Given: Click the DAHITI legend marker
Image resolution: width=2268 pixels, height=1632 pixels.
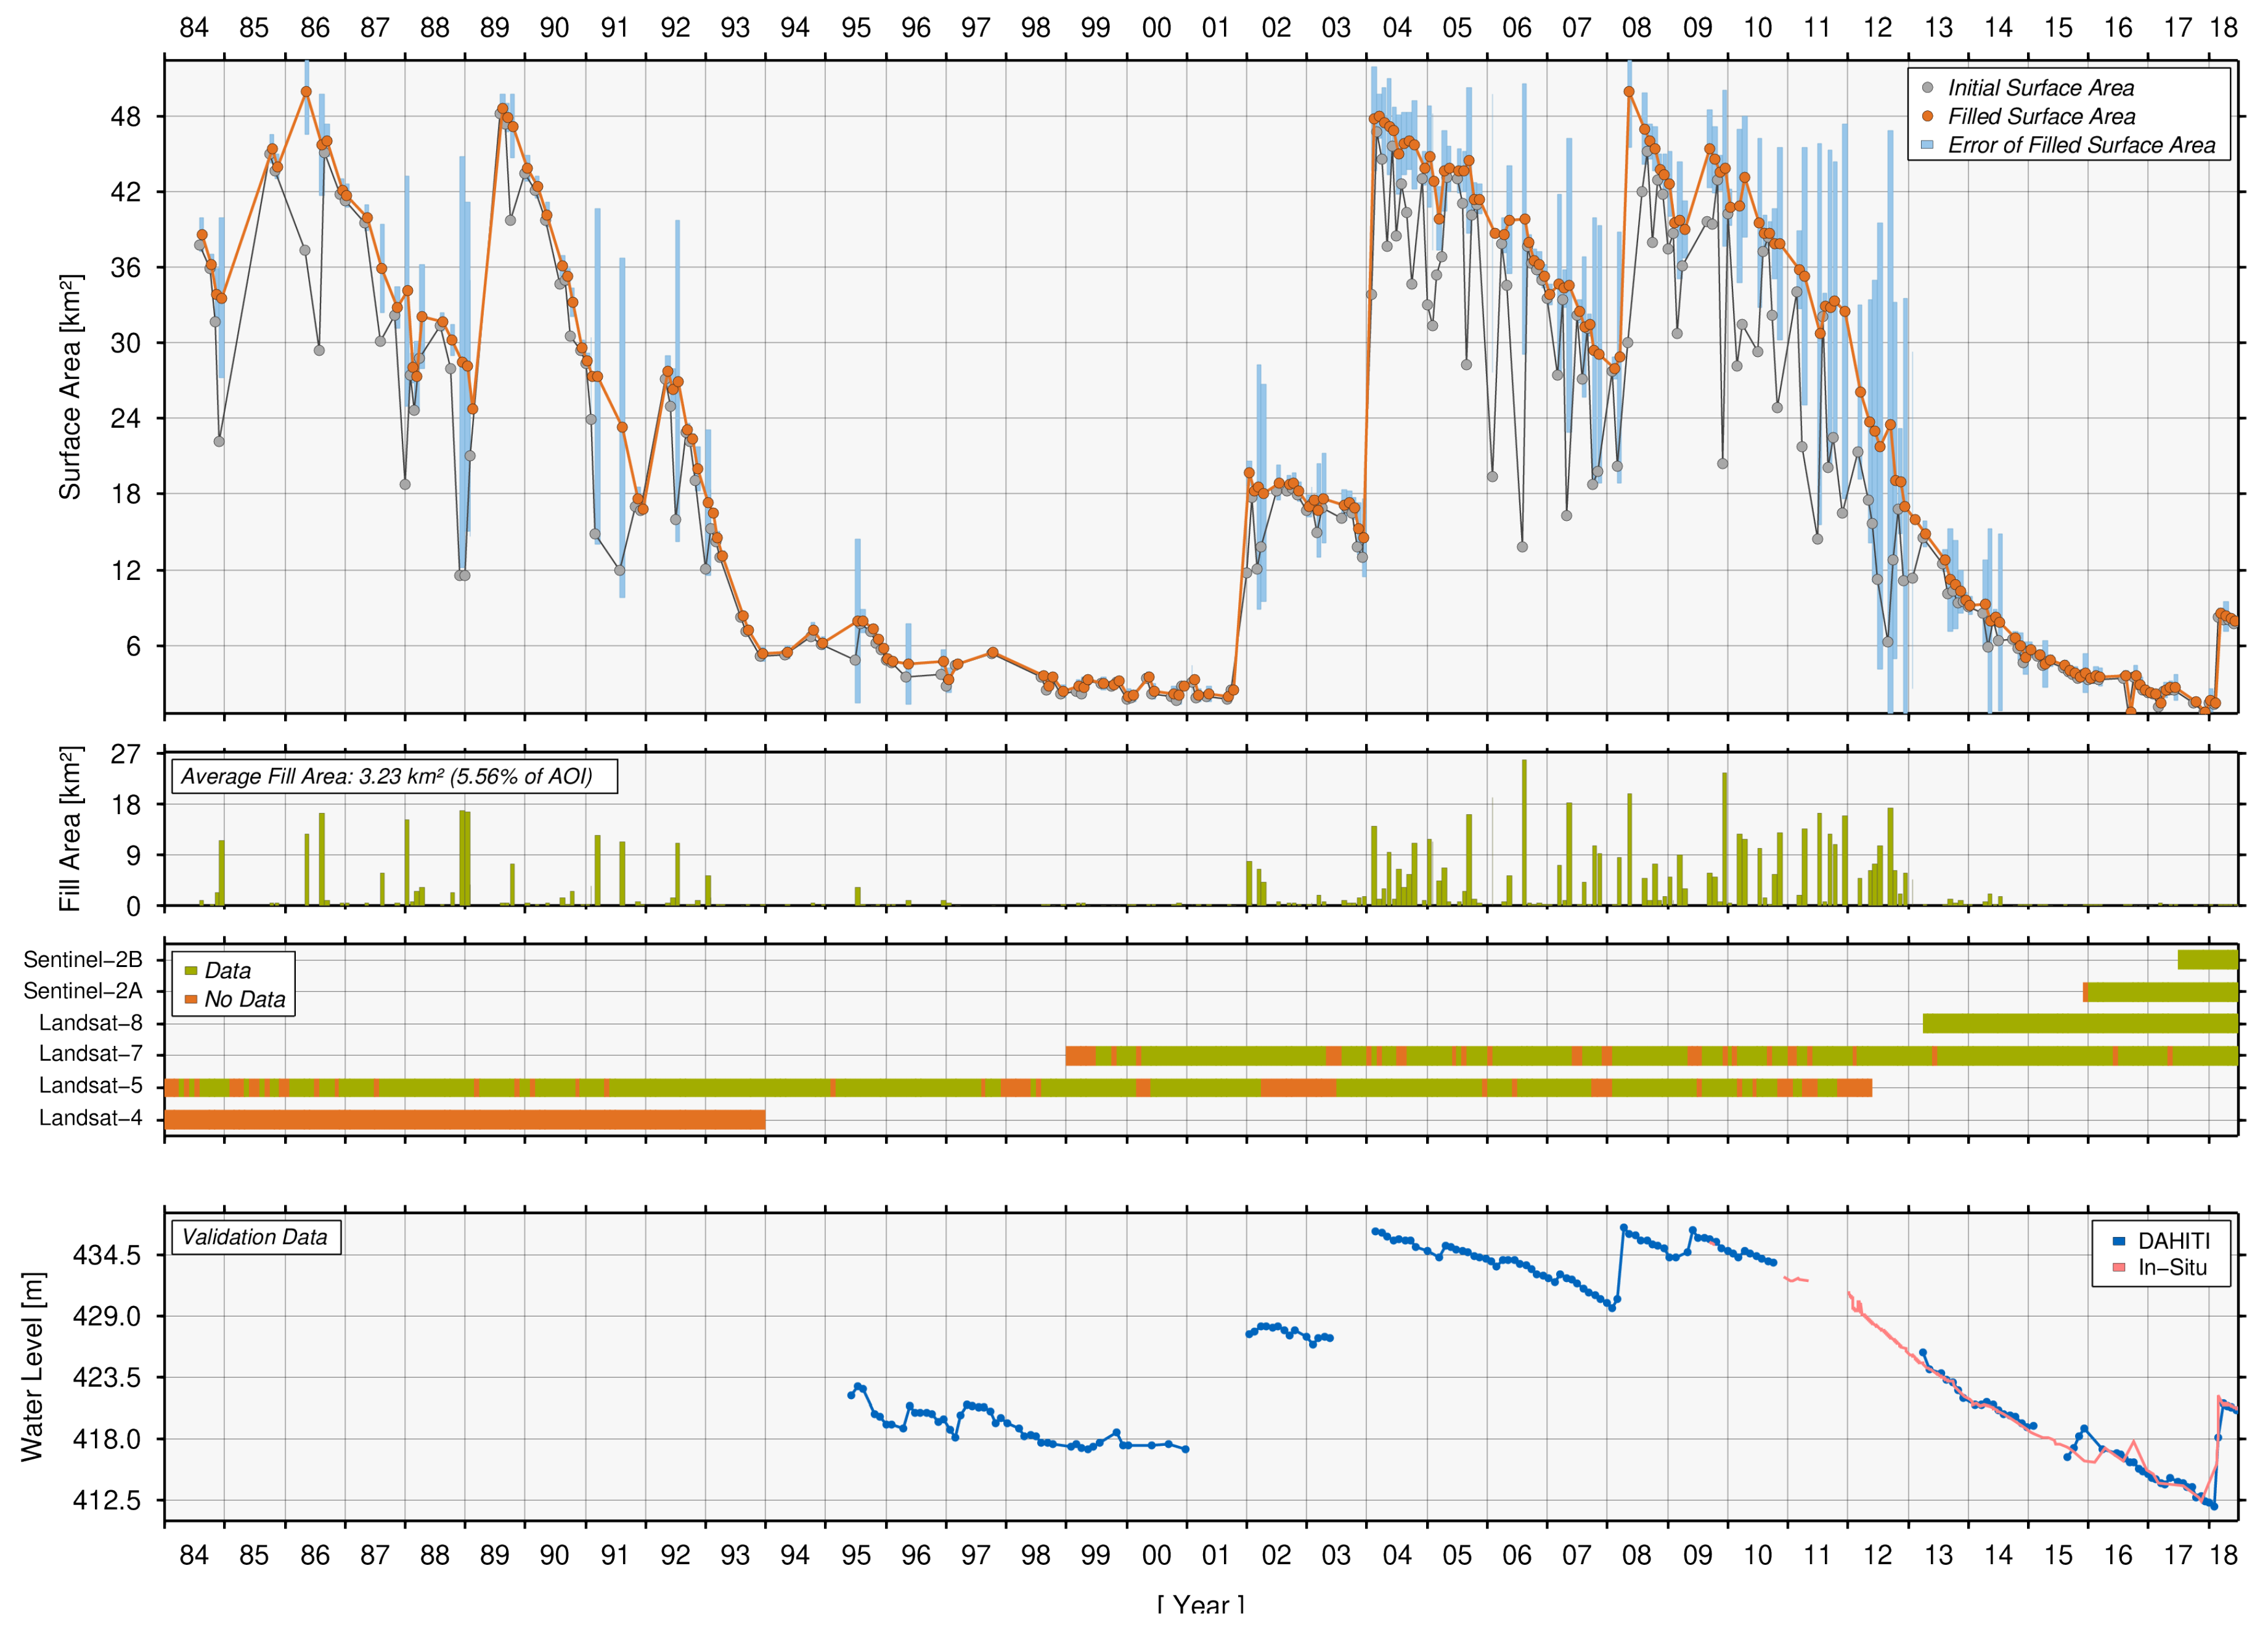Looking at the screenshot, I should 2118,1241.
